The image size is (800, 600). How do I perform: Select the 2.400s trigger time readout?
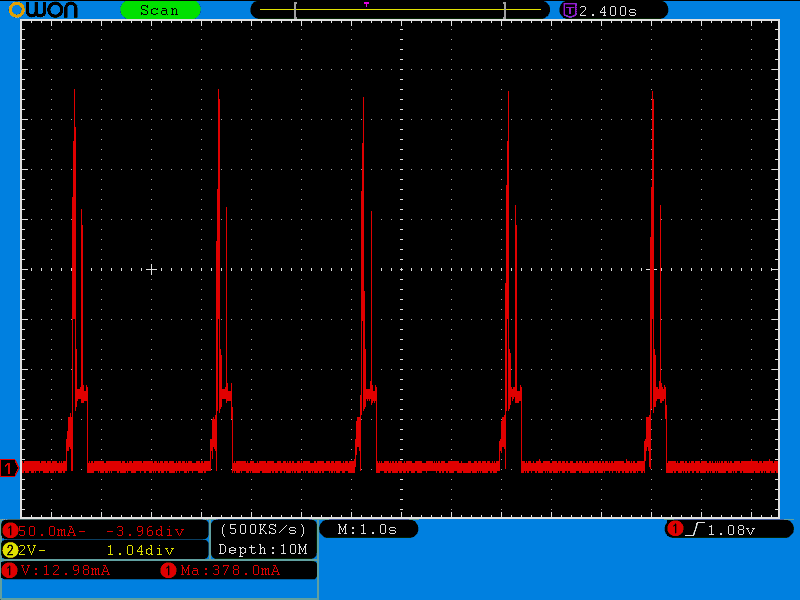(608, 10)
